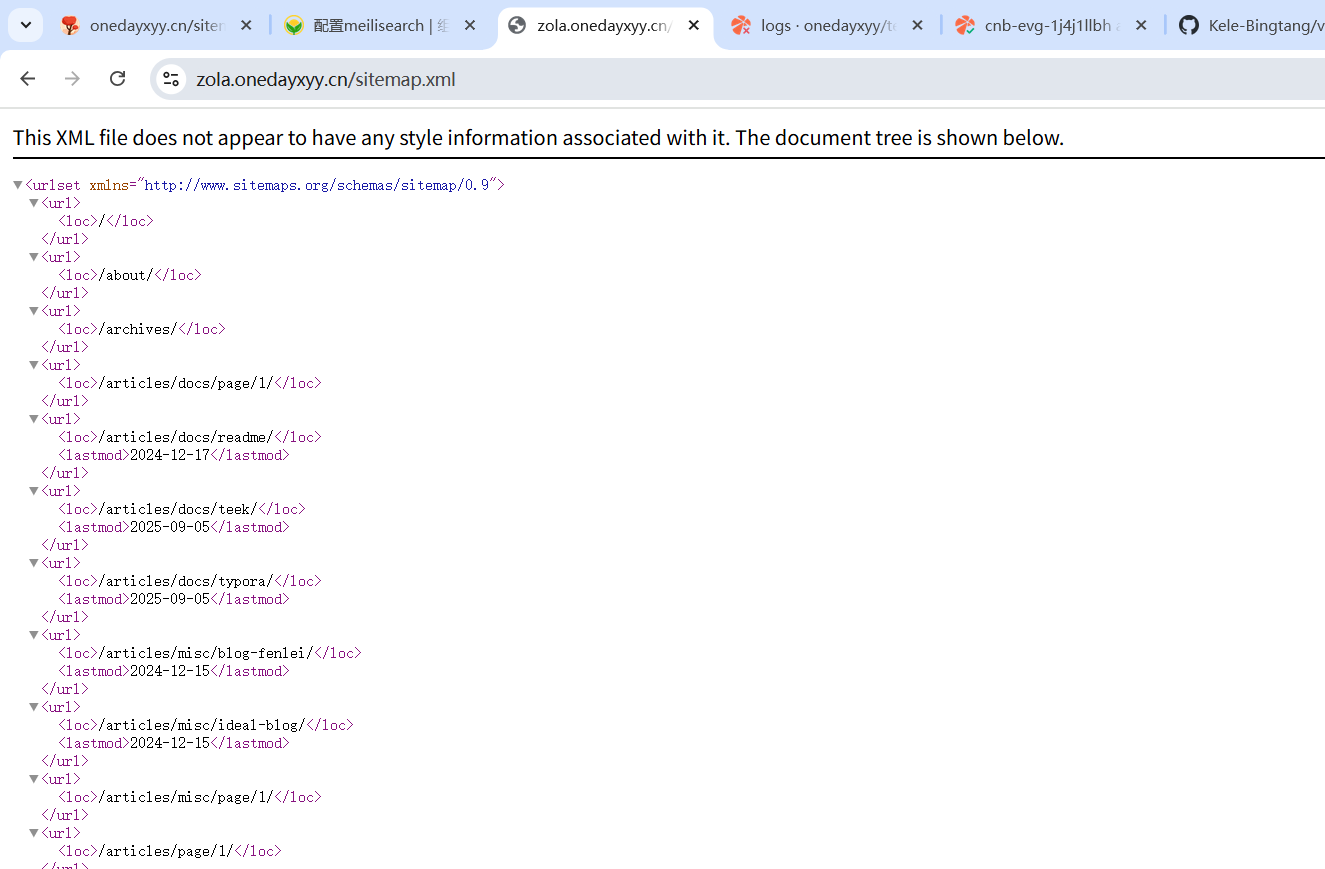This screenshot has width=1325, height=869.
Task: Switch to the 配置meilisearch tab
Action: point(380,25)
